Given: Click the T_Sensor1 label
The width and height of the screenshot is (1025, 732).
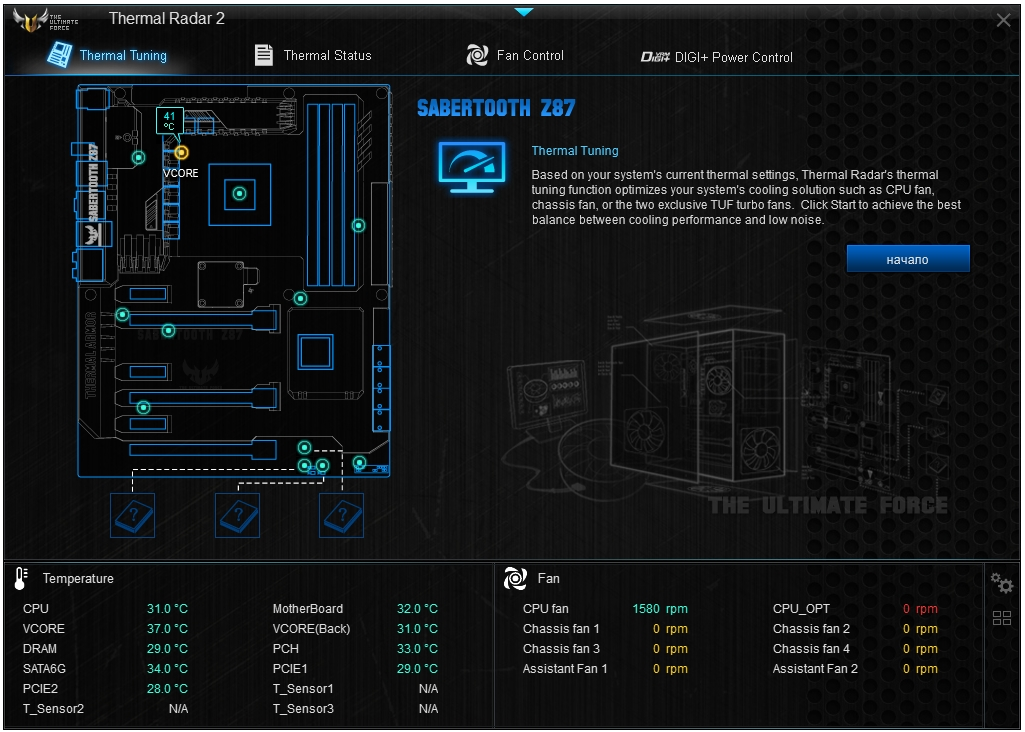Looking at the screenshot, I should tap(303, 689).
